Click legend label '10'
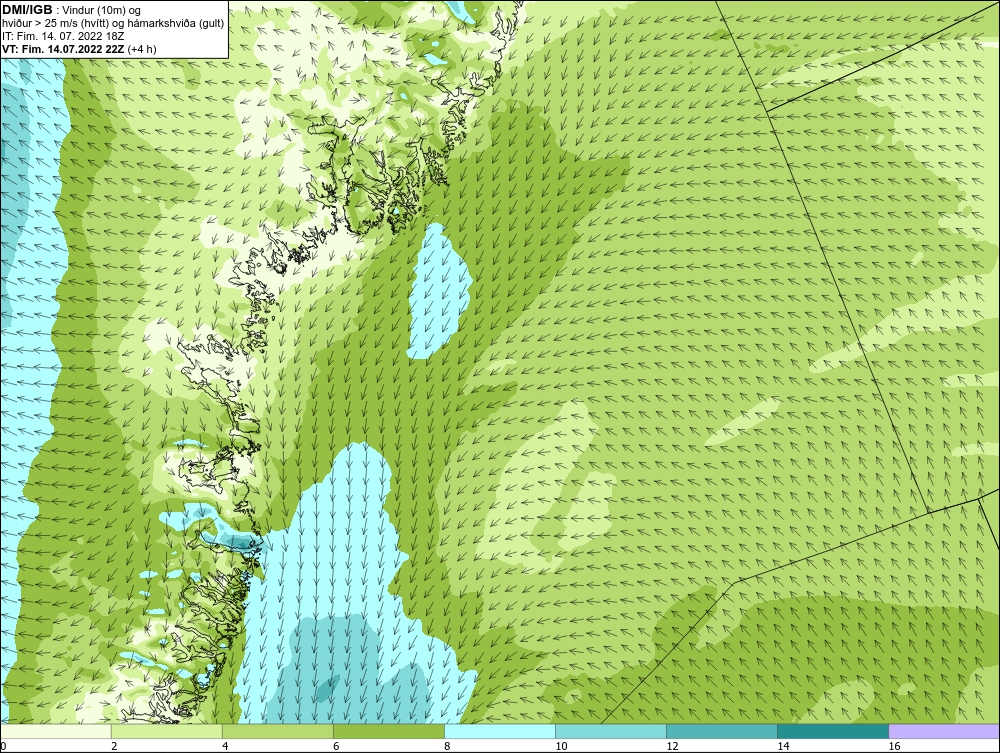The height and width of the screenshot is (753, 1000). (x=561, y=746)
